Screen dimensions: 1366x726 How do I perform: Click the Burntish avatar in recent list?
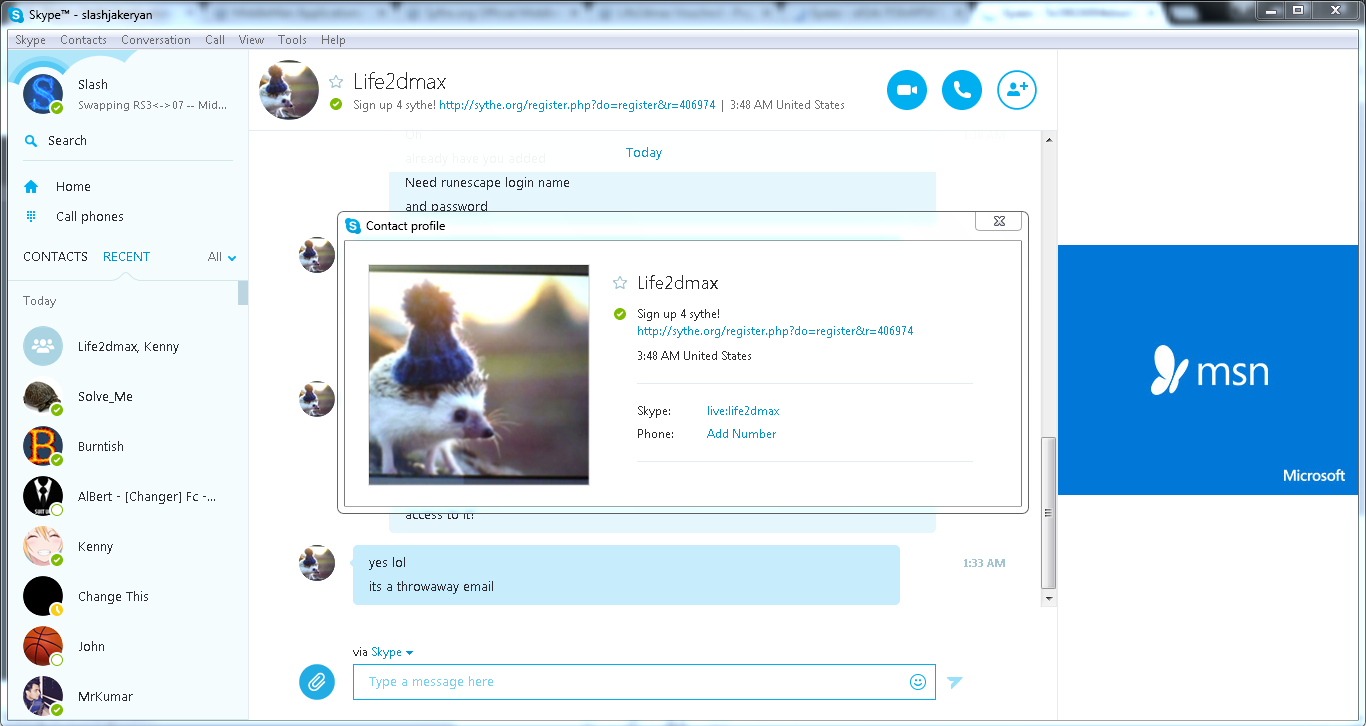(43, 447)
